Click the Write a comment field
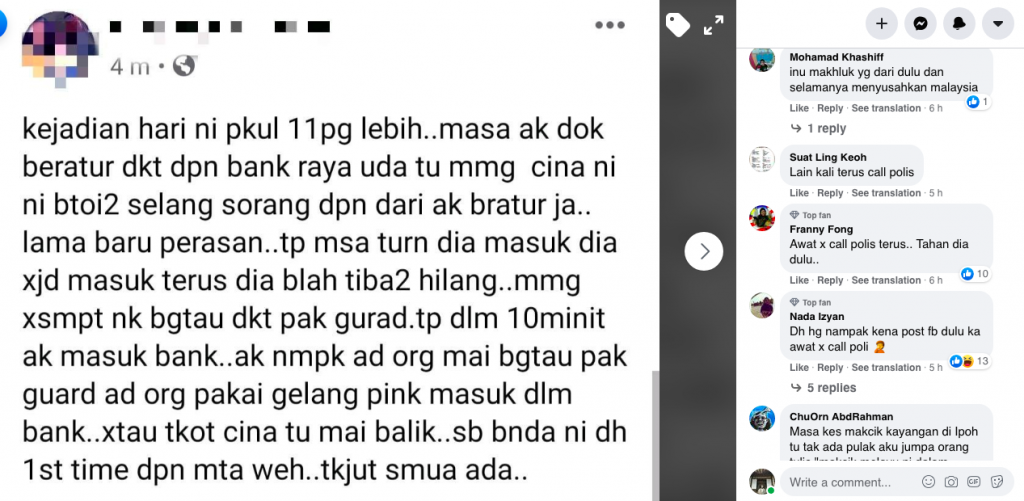The width and height of the screenshot is (1024, 501). pyautogui.click(x=849, y=483)
